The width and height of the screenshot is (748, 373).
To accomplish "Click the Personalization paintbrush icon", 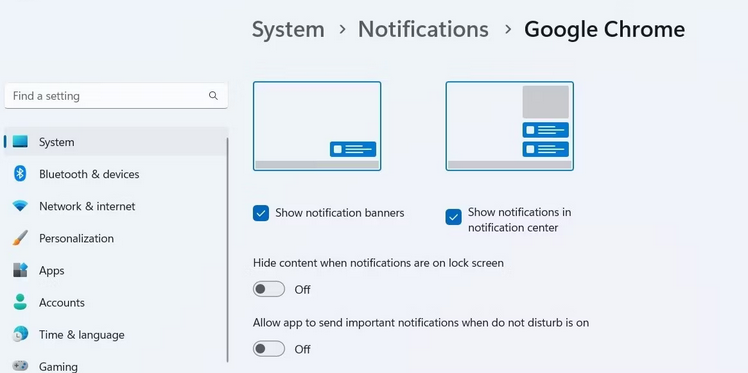I will pos(20,238).
